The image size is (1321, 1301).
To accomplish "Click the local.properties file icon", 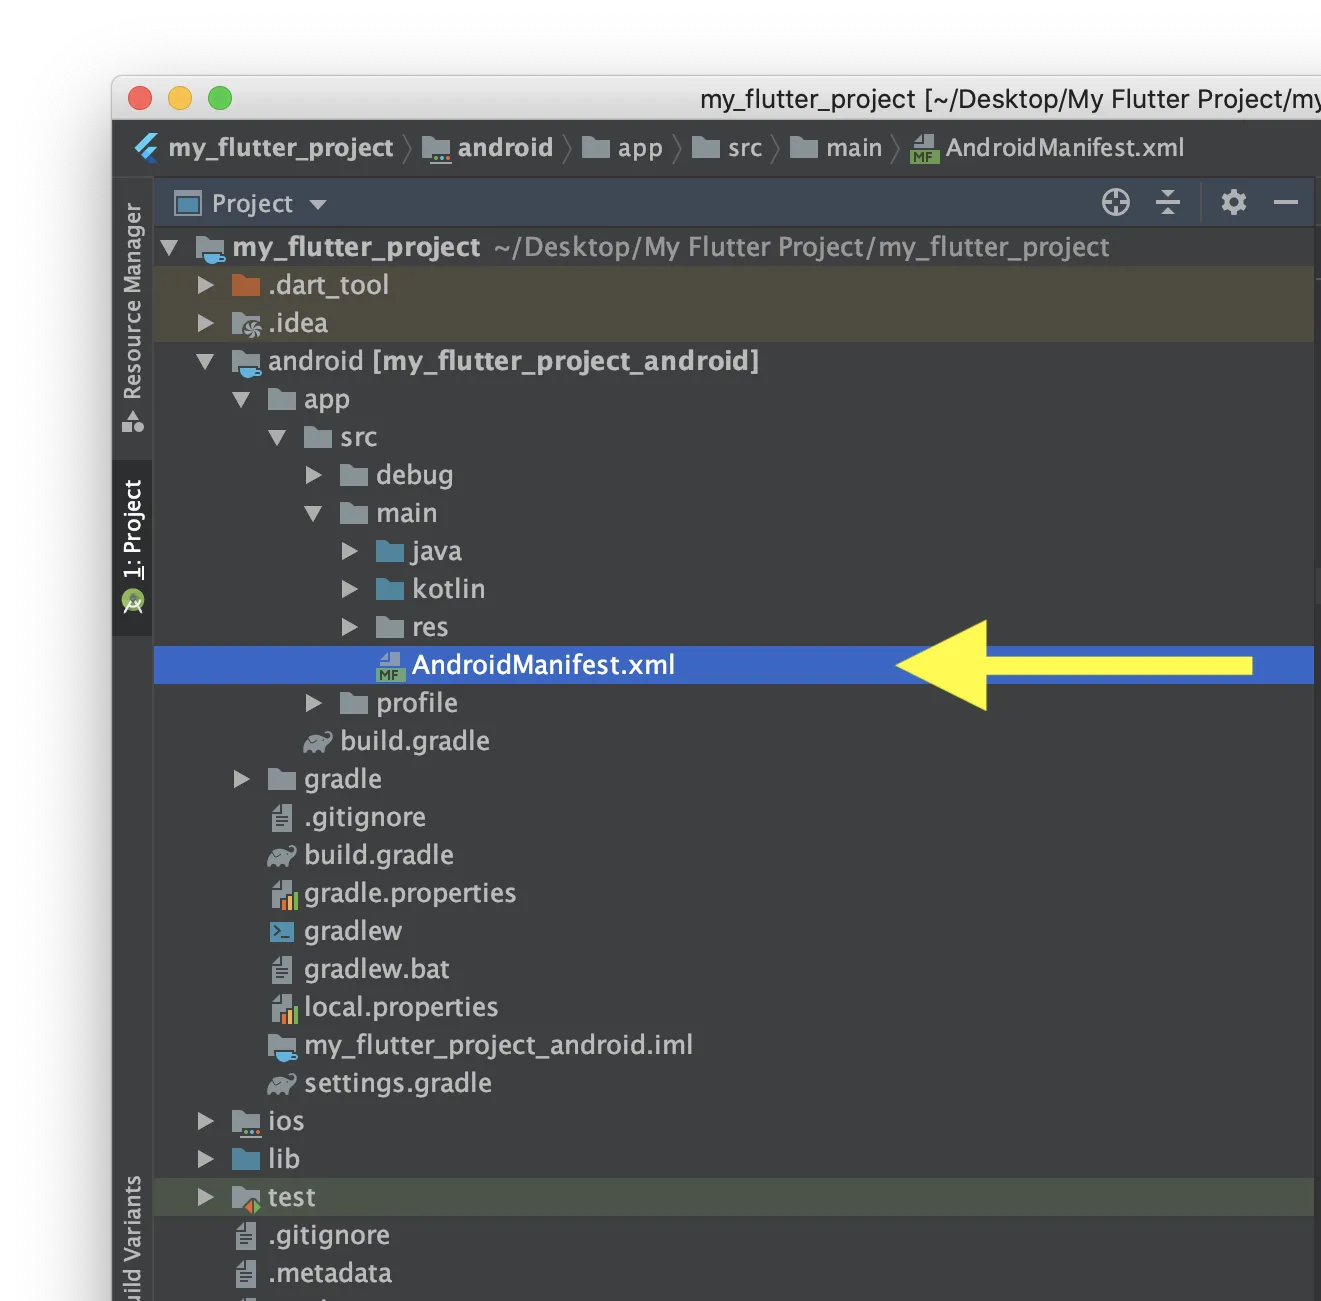I will [285, 1008].
